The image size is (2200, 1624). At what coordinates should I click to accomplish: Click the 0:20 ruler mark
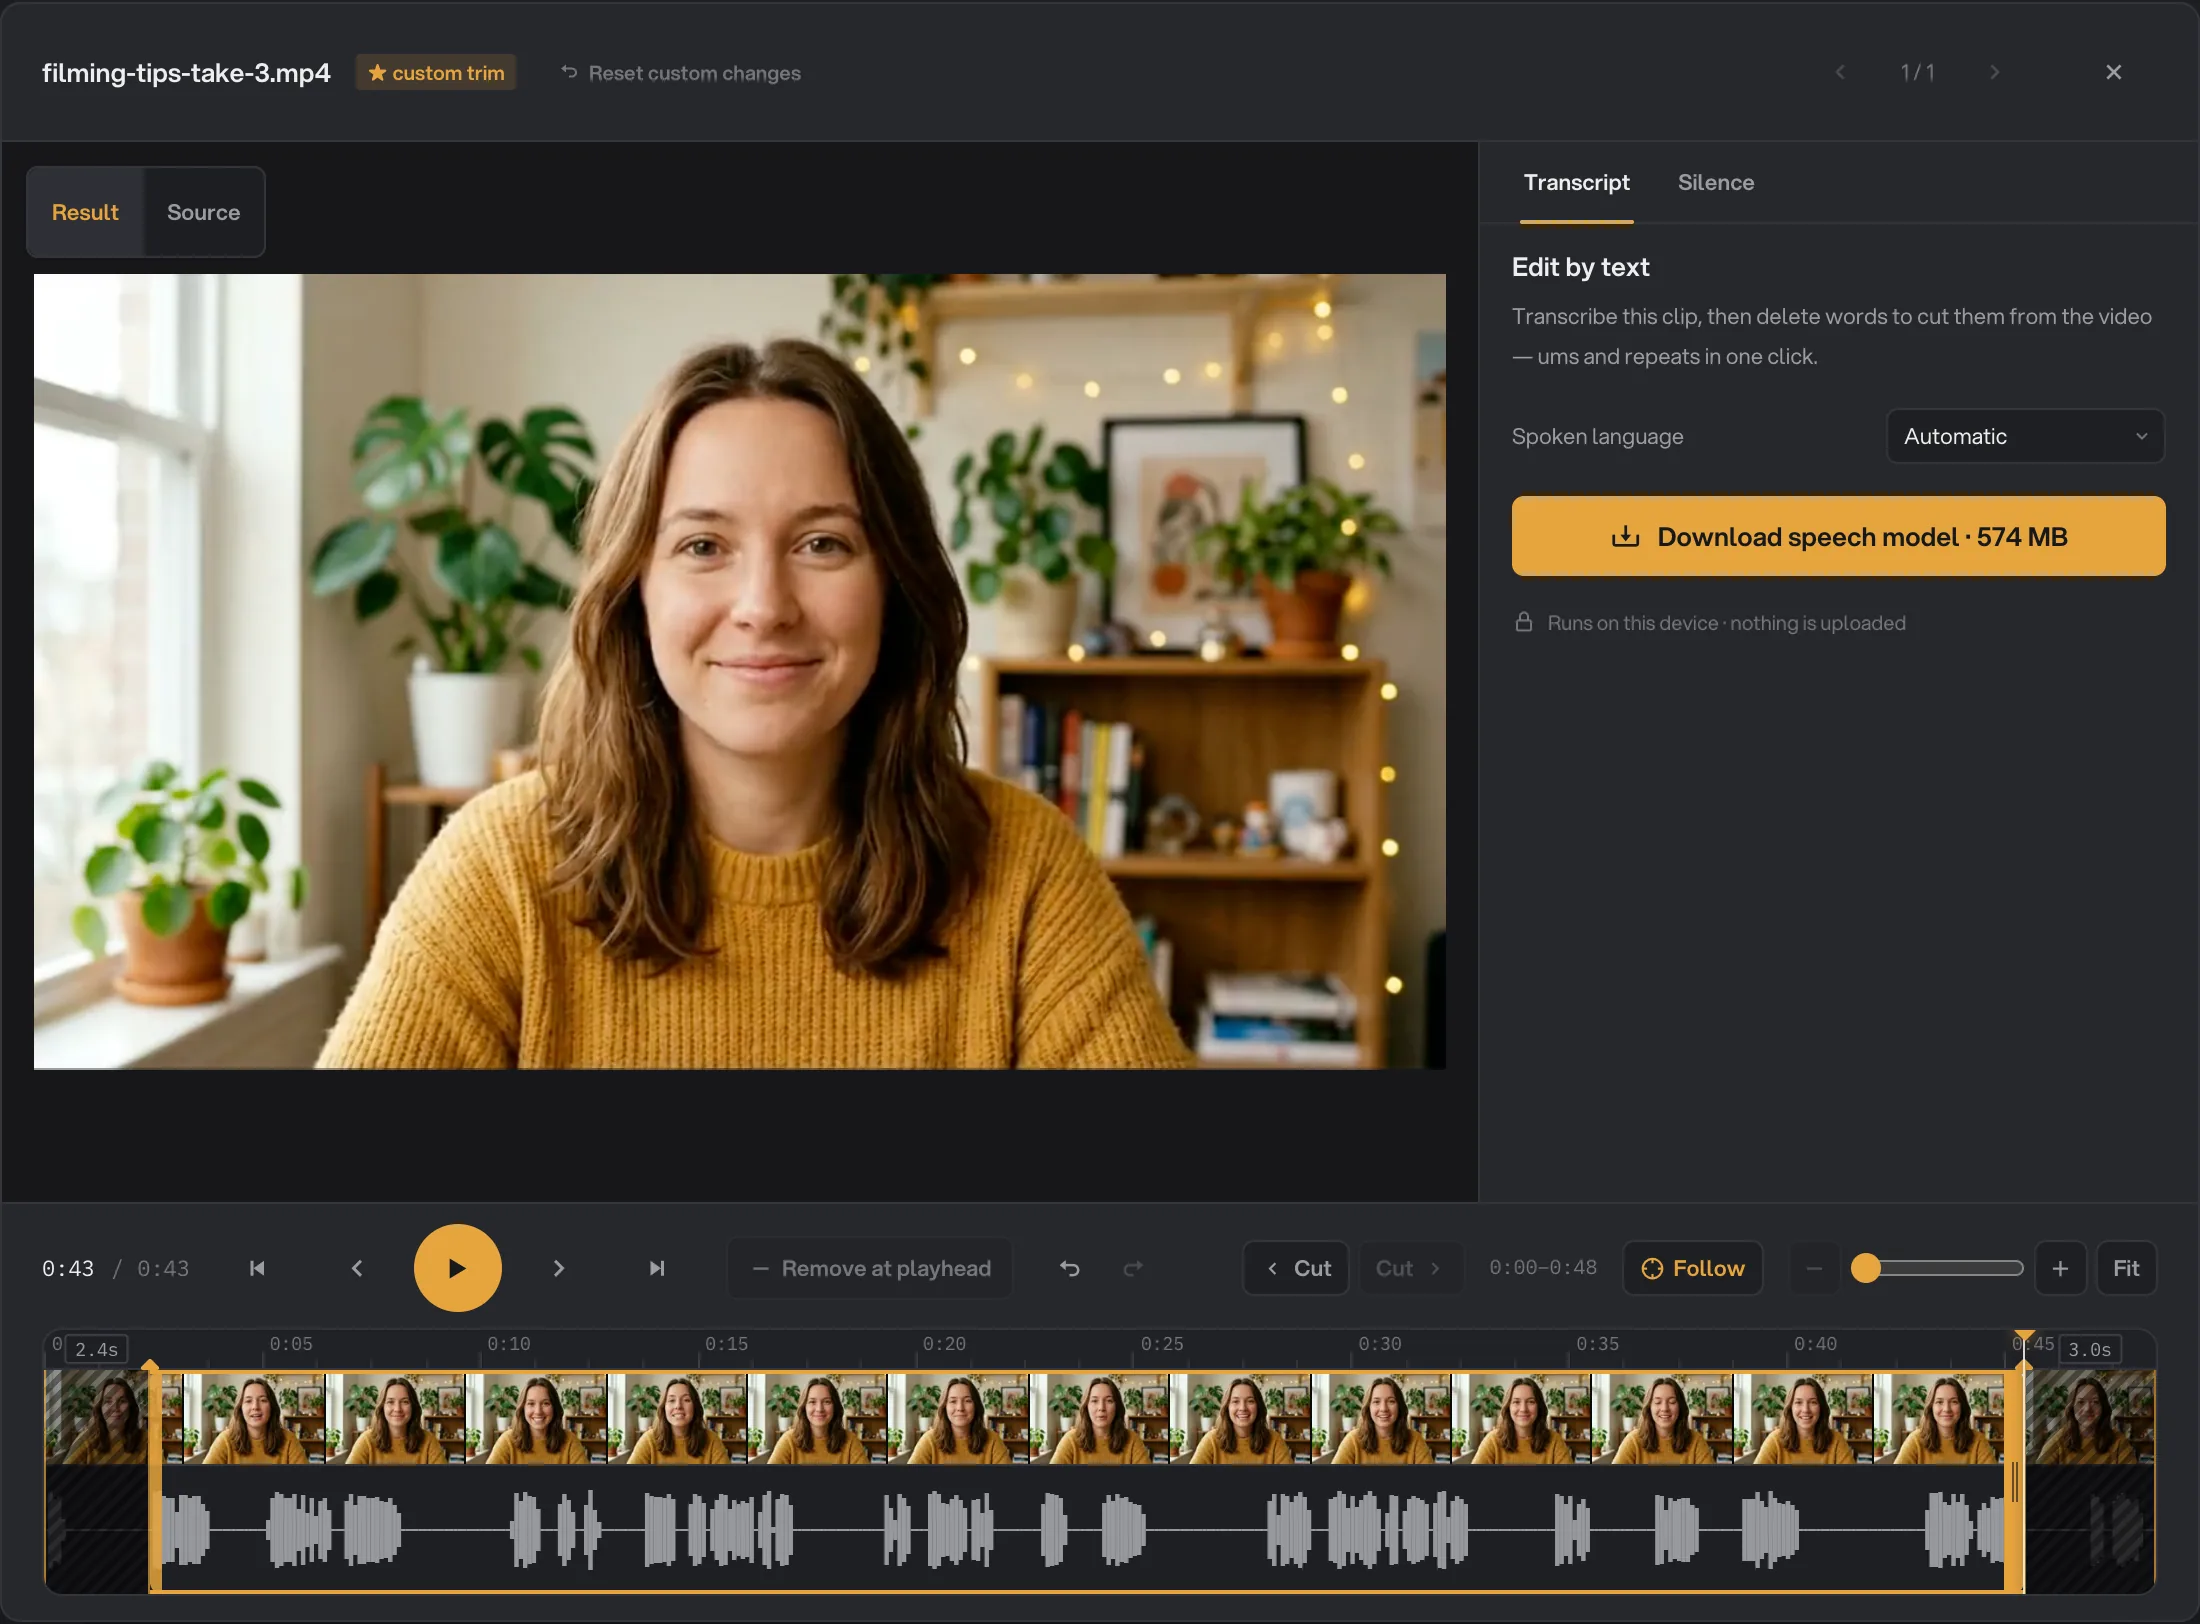click(943, 1344)
